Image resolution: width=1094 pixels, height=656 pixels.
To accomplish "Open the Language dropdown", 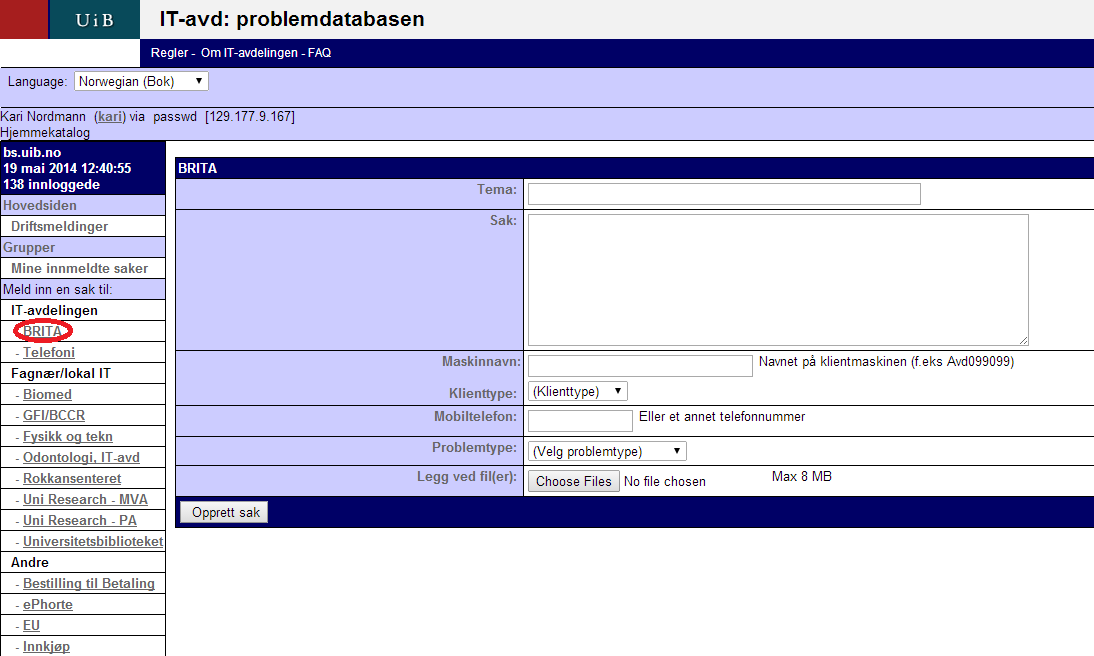I will 141,81.
